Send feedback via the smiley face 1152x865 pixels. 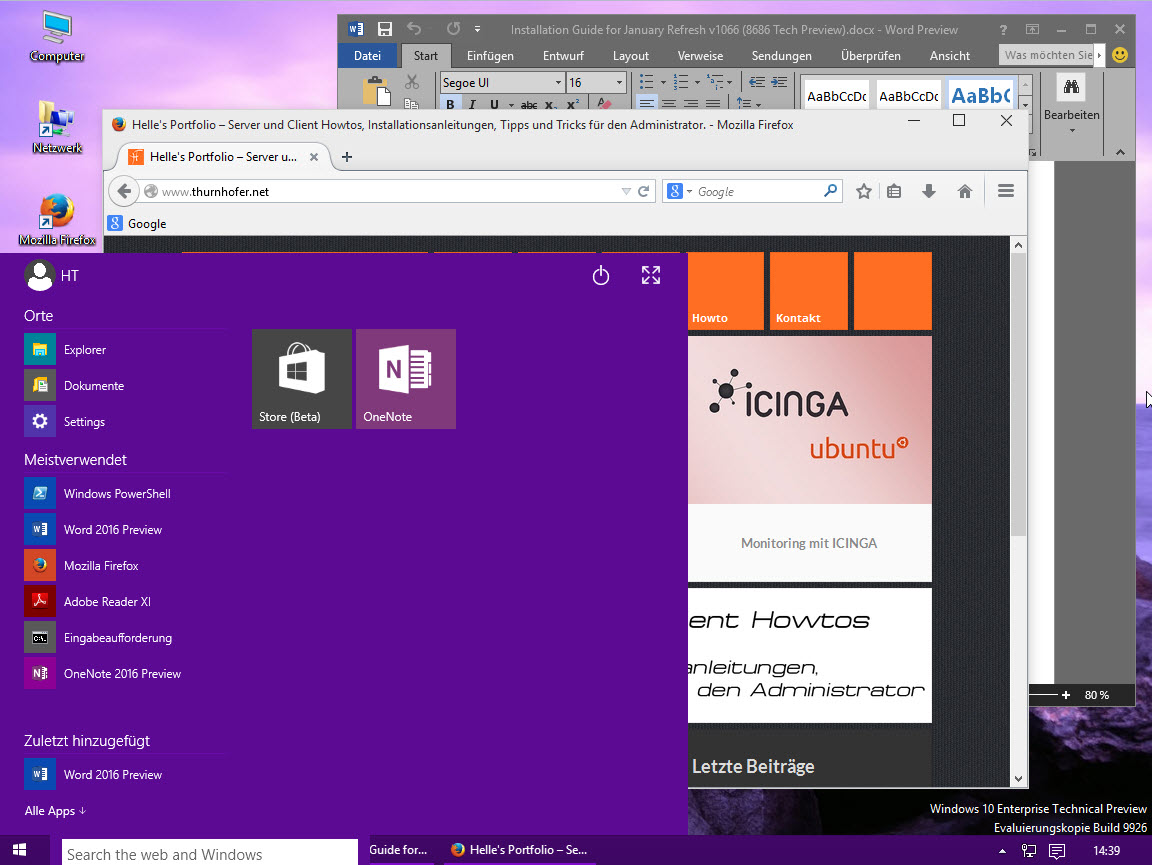[1120, 55]
